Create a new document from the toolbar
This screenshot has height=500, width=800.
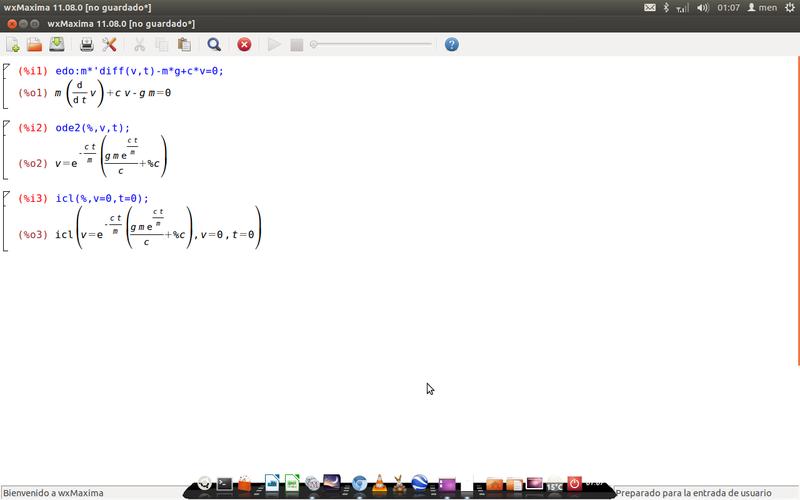[x=13, y=45]
